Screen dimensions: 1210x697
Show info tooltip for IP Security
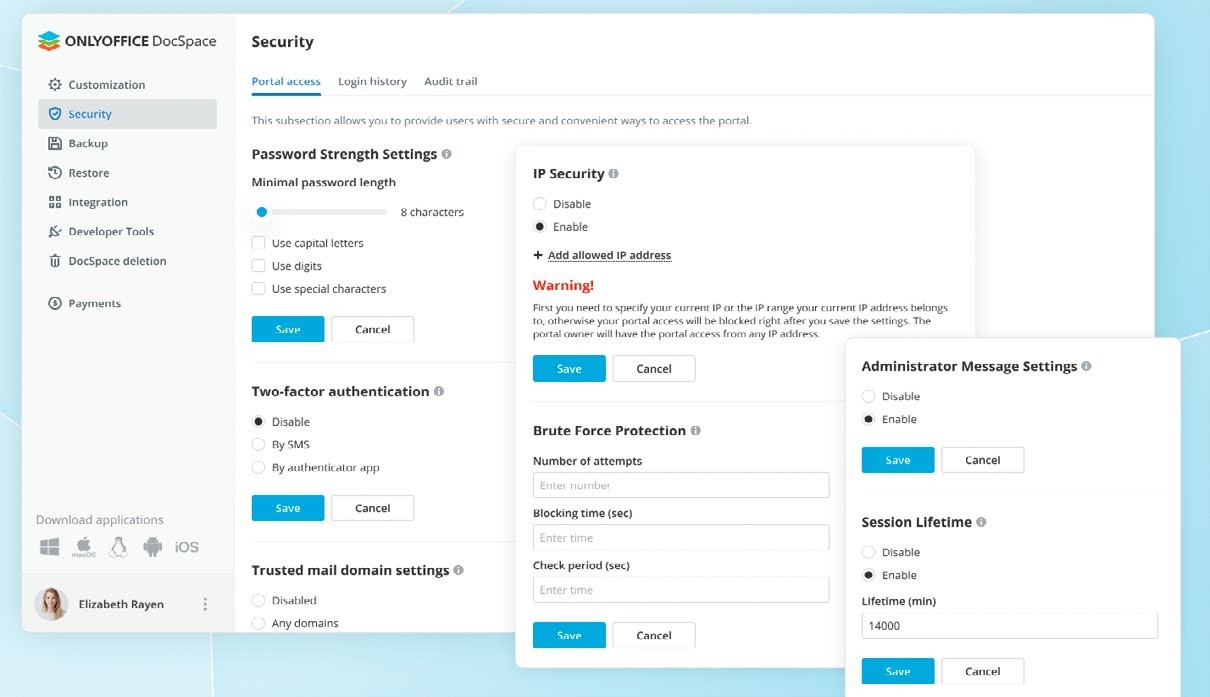[613, 173]
